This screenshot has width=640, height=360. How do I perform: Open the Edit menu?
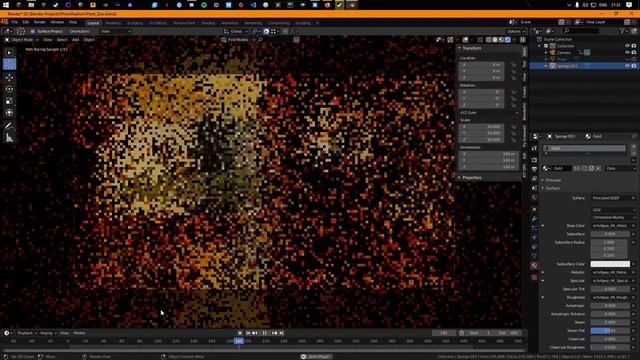pyautogui.click(x=26, y=22)
